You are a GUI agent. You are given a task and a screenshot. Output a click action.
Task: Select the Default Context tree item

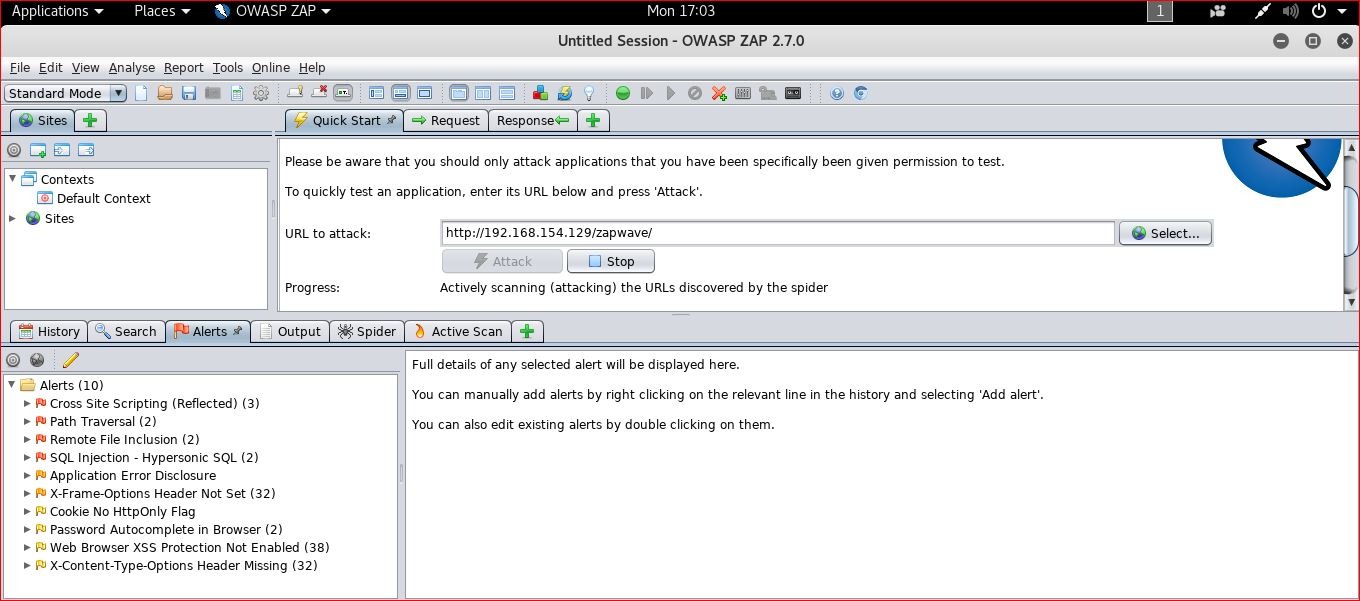pyautogui.click(x=104, y=198)
